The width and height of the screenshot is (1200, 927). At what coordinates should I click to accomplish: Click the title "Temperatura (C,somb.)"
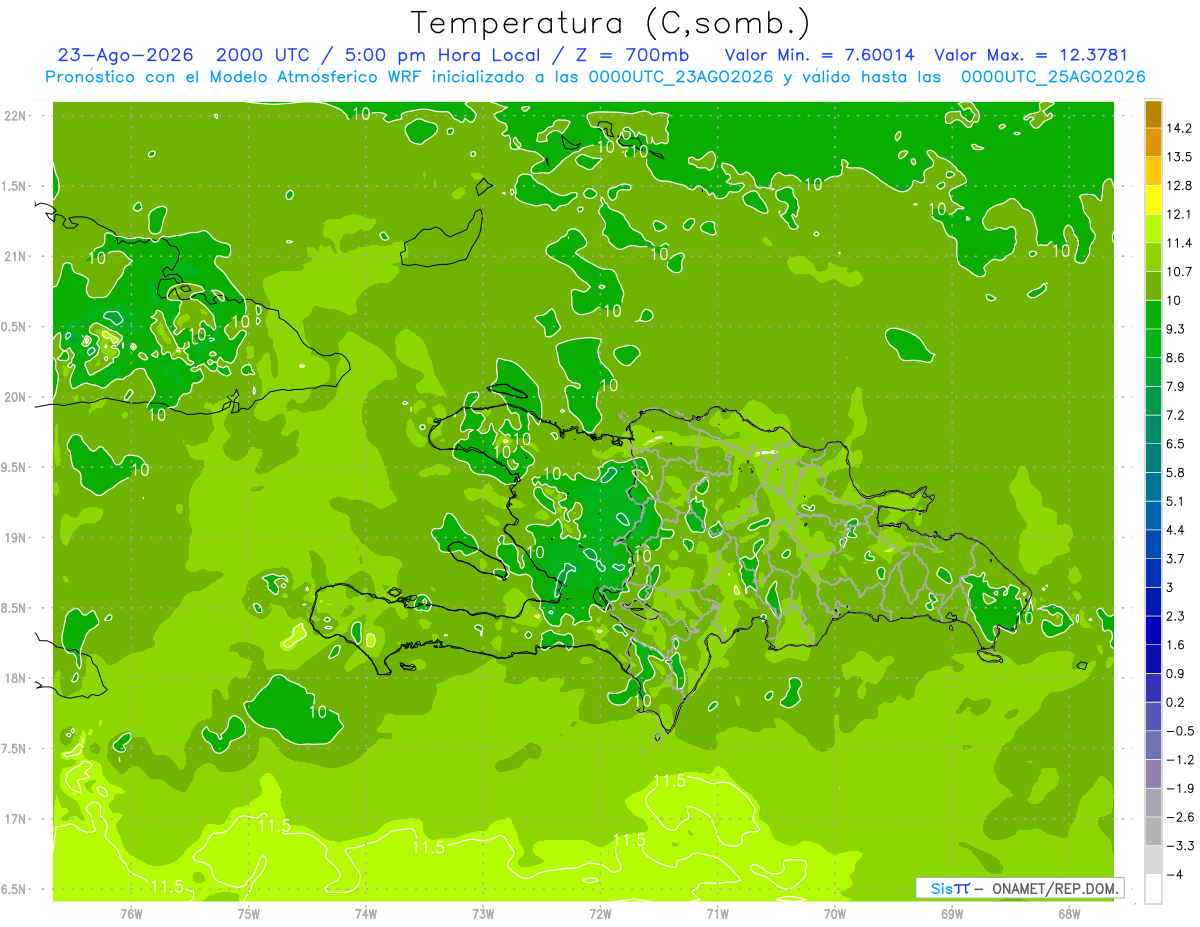[609, 23]
